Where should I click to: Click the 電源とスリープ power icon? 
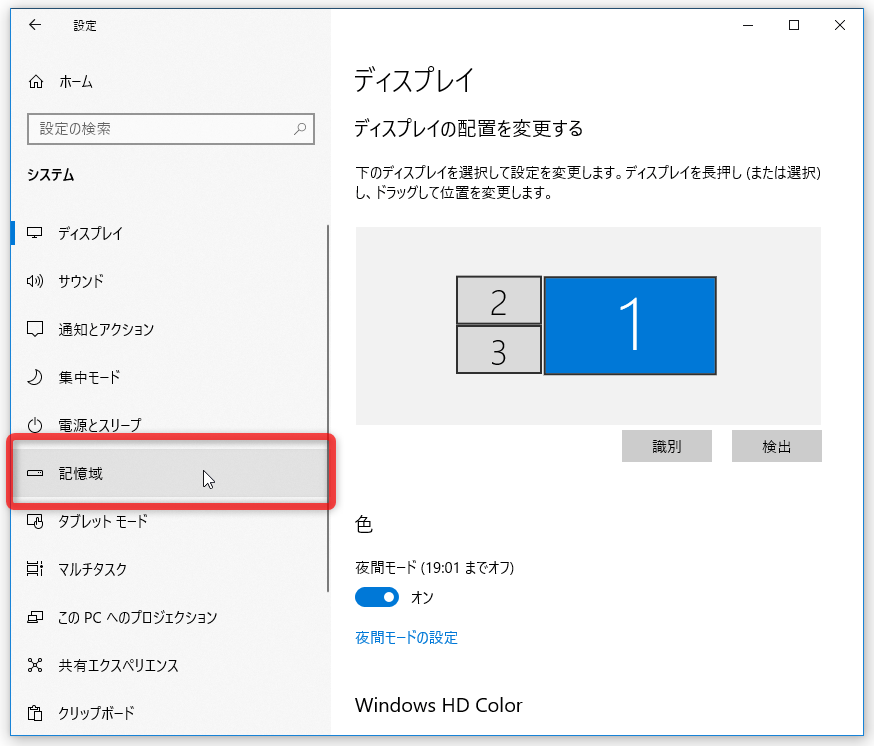pyautogui.click(x=35, y=425)
